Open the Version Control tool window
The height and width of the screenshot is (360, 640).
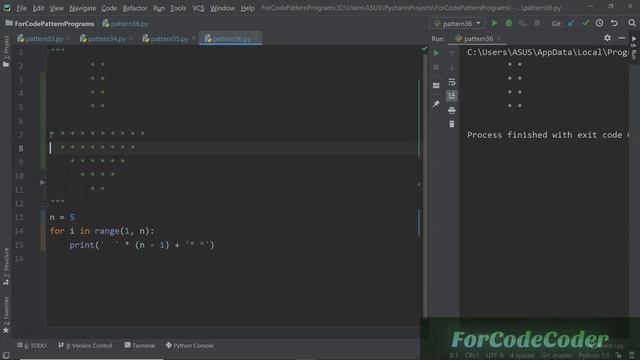point(85,346)
